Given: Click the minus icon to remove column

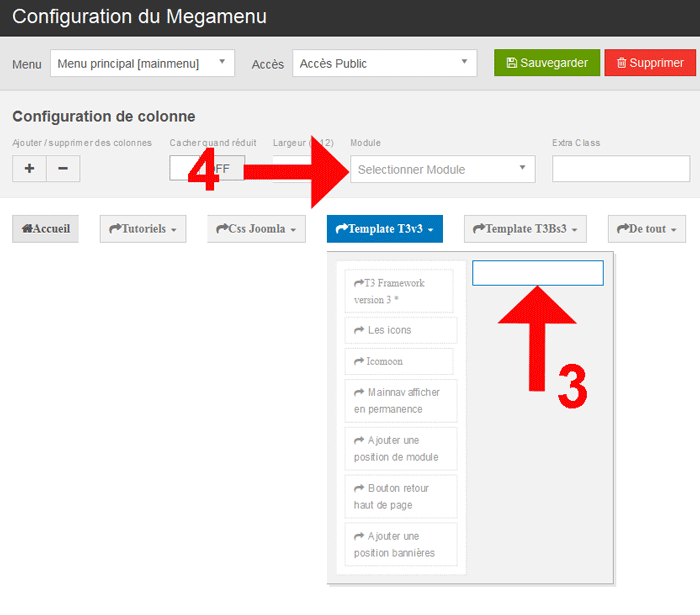Looking at the screenshot, I should (63, 169).
